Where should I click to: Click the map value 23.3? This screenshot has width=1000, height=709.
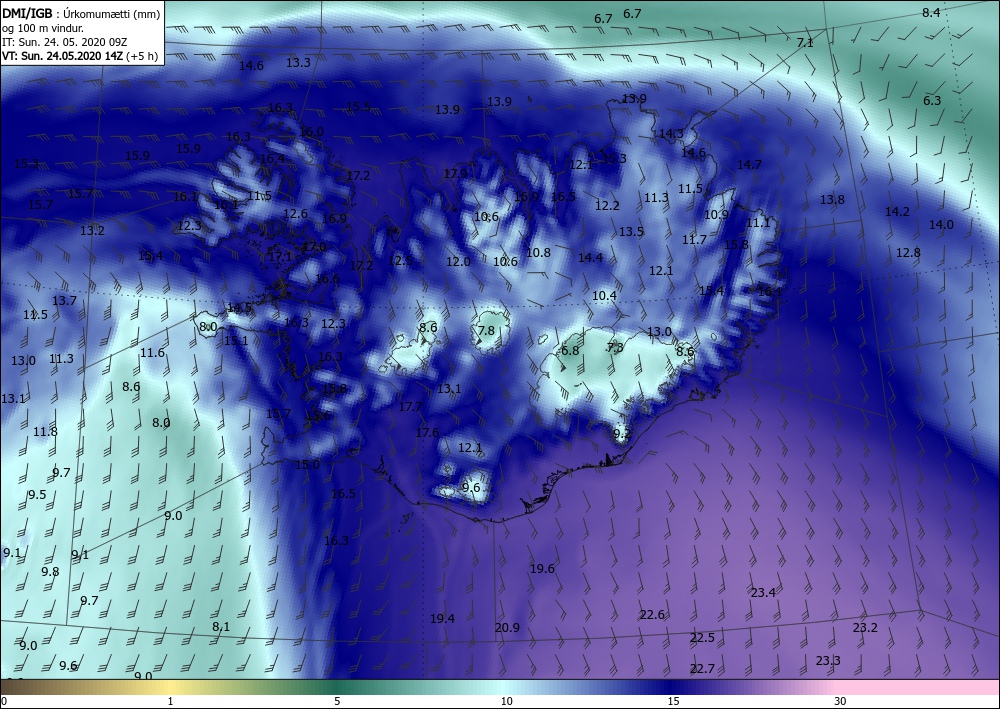click(x=828, y=661)
